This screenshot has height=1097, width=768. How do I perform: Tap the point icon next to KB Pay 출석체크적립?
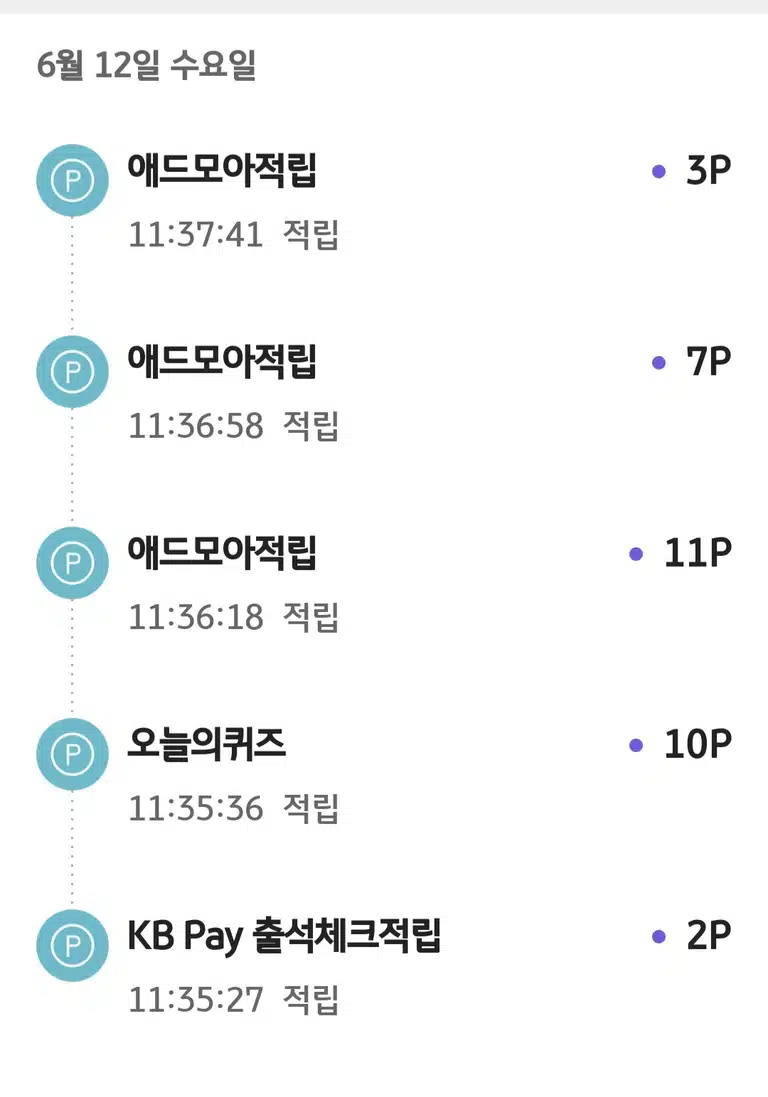[72, 945]
